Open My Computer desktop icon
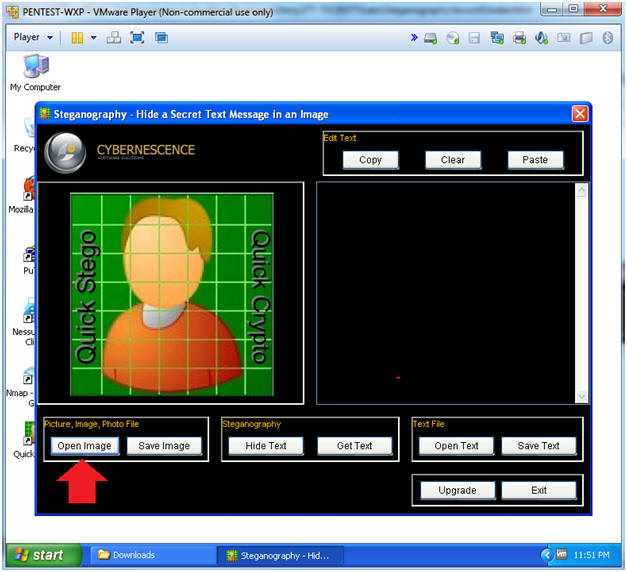Image resolution: width=627 pixels, height=572 pixels. pyautogui.click(x=36, y=73)
